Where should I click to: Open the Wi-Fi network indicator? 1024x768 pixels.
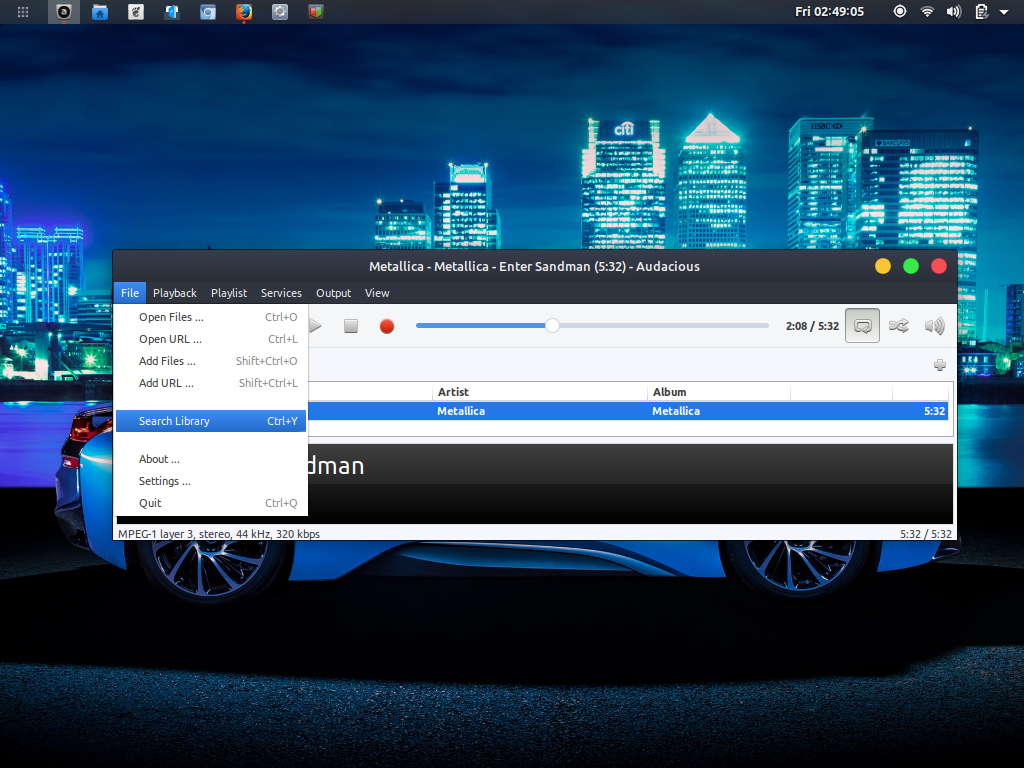[x=927, y=12]
